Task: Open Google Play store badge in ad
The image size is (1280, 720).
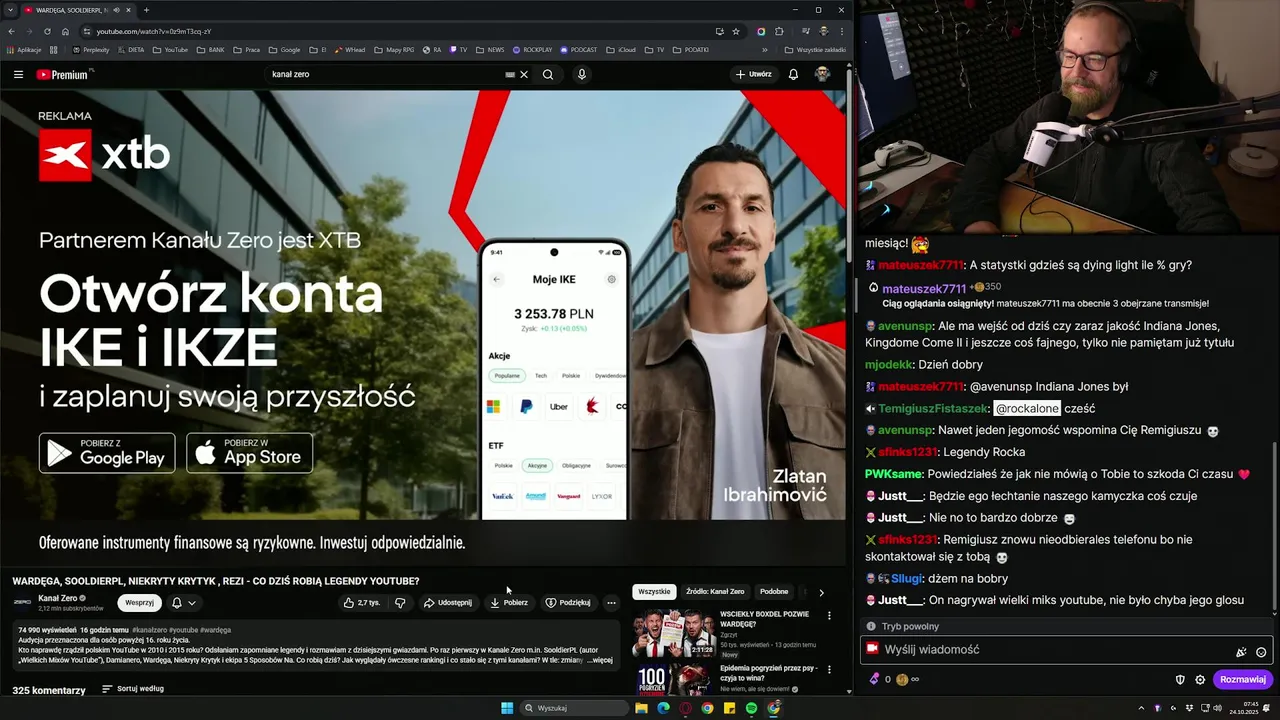Action: [107, 453]
